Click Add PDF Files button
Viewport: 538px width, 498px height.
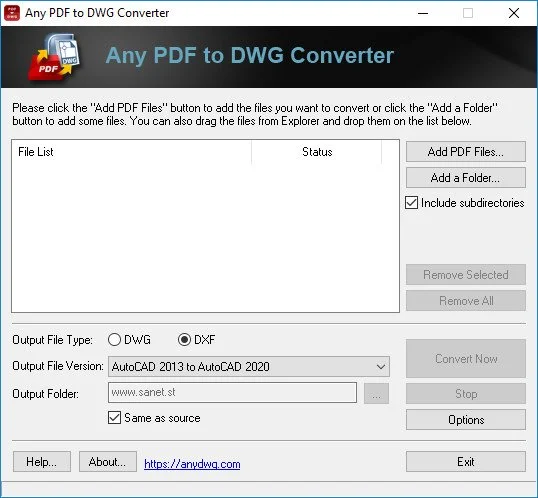point(466,152)
